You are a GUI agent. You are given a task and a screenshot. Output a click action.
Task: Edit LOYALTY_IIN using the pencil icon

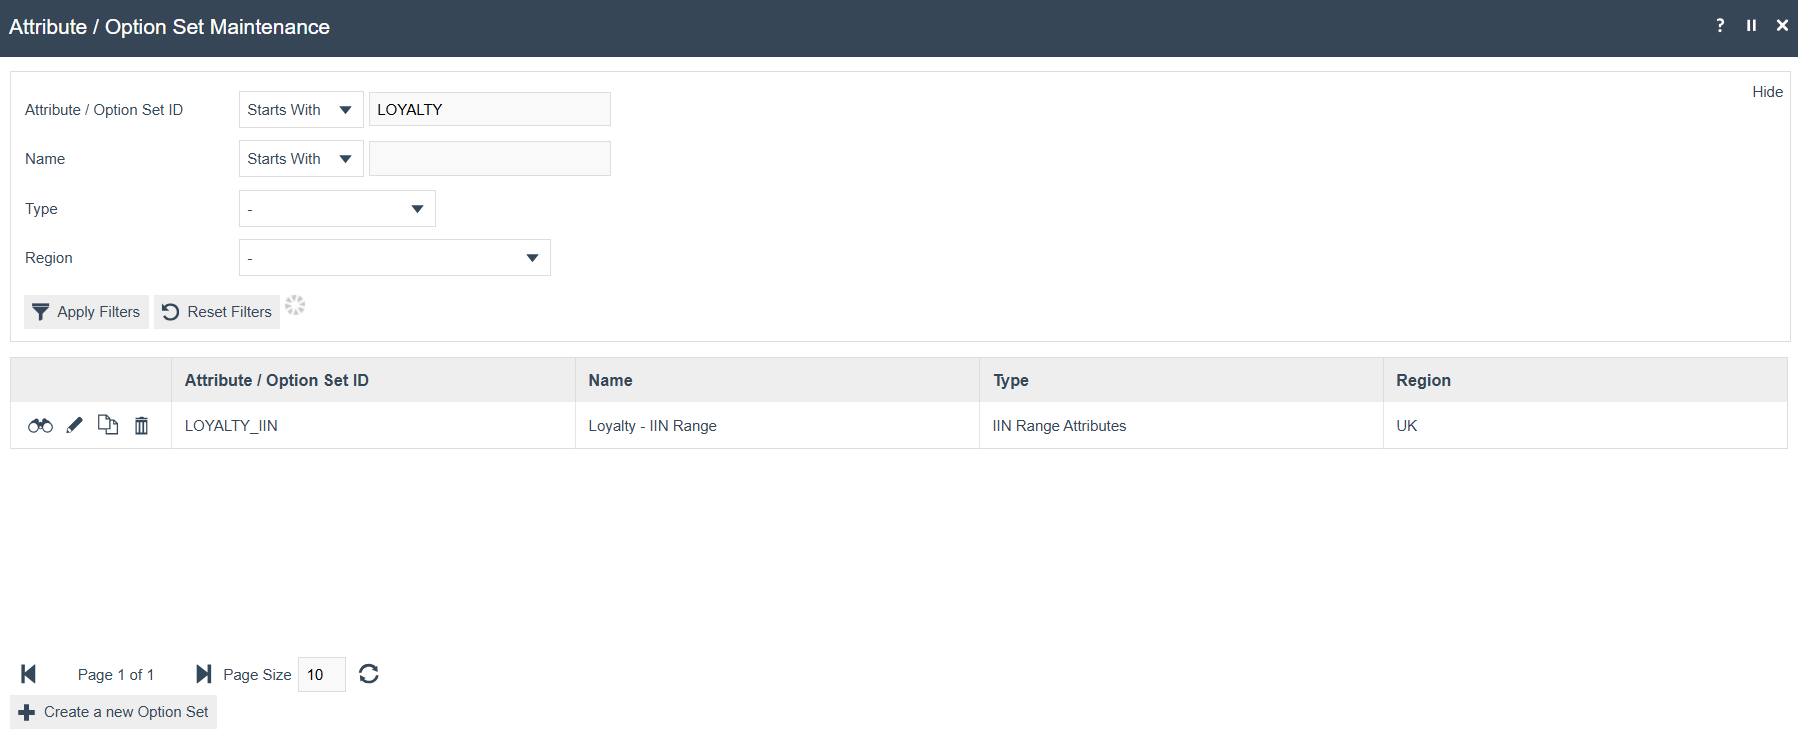click(x=74, y=426)
